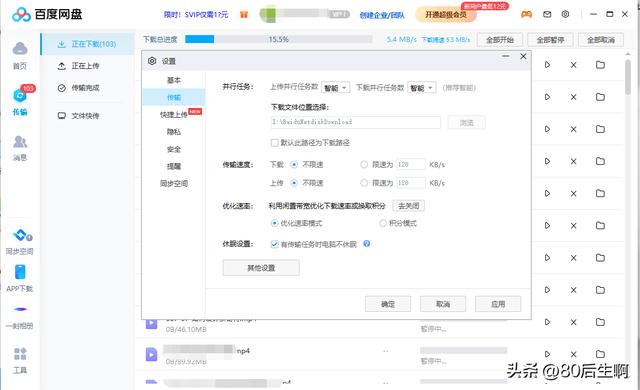Click 开通超级会员 button
This screenshot has height=390, width=640.
point(446,15)
